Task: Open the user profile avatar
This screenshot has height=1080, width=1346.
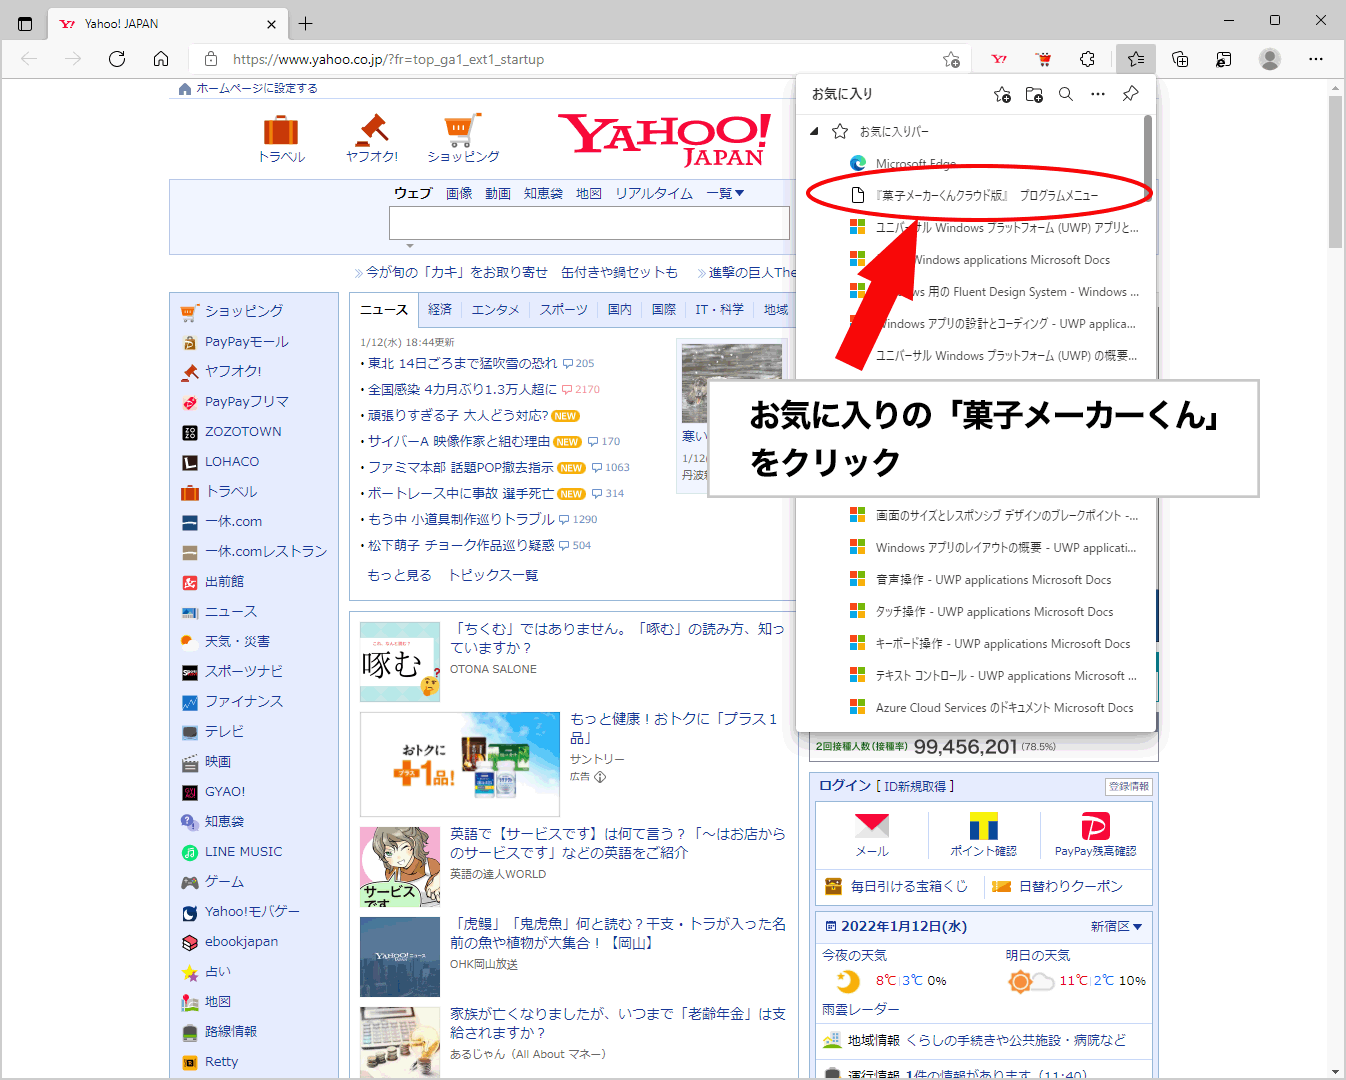Action: click(1270, 59)
